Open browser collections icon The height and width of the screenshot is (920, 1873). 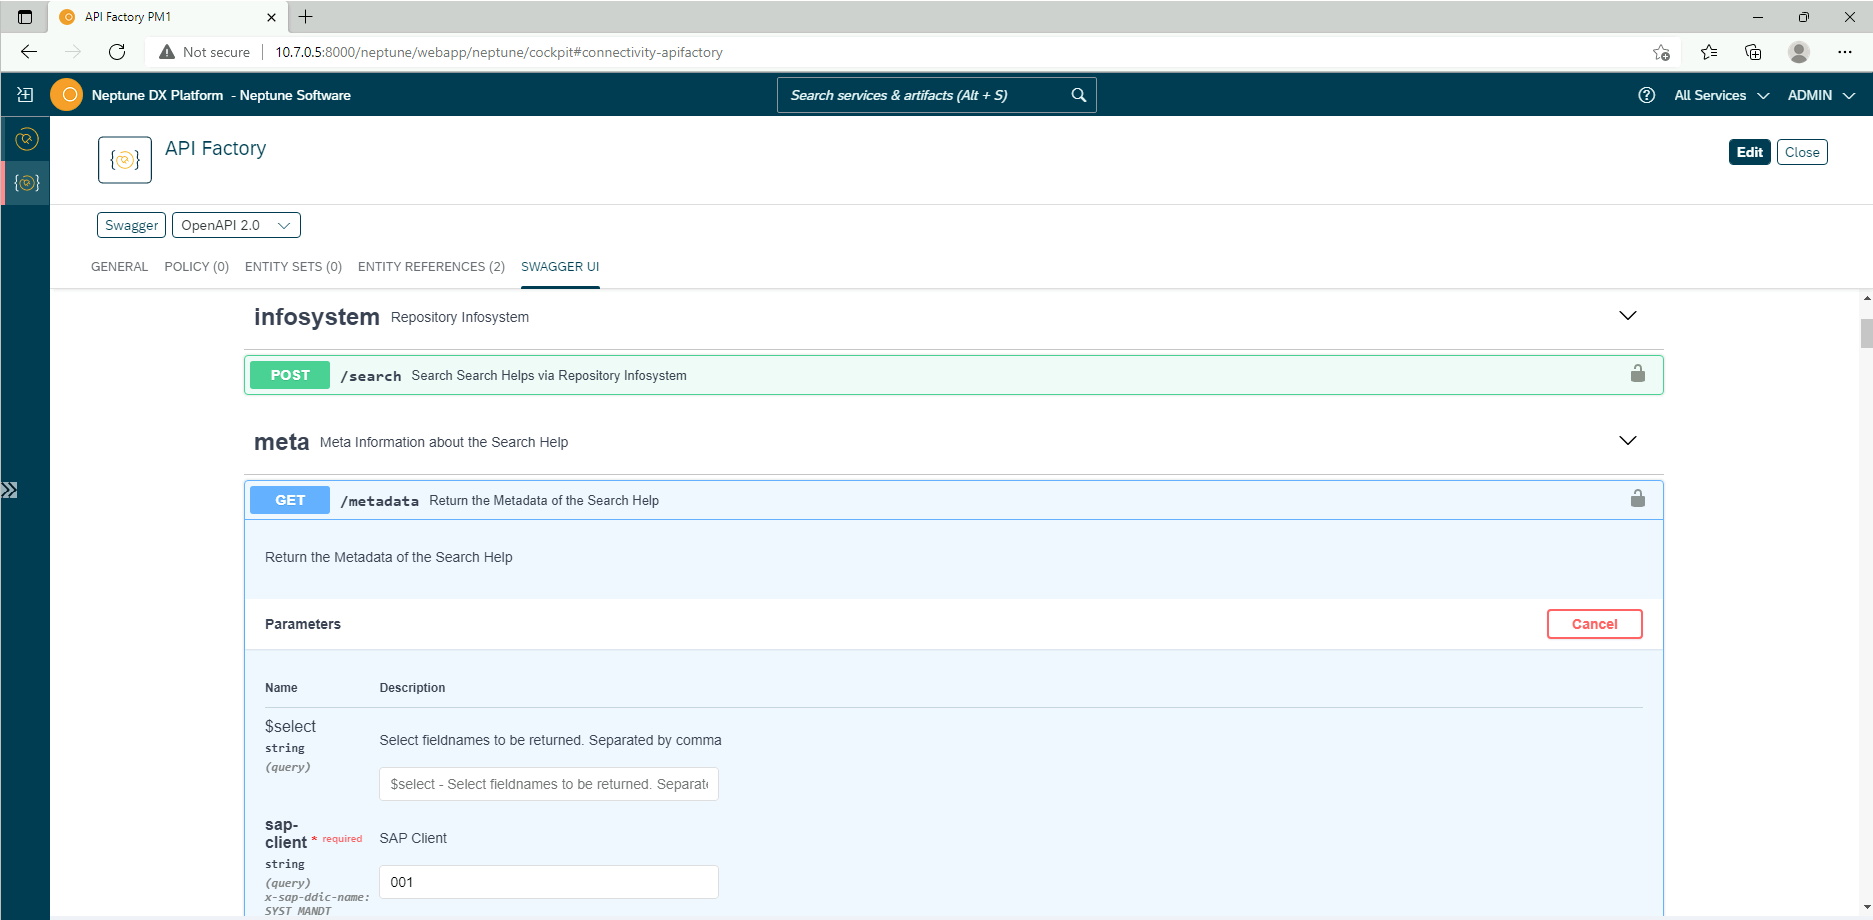[1753, 52]
